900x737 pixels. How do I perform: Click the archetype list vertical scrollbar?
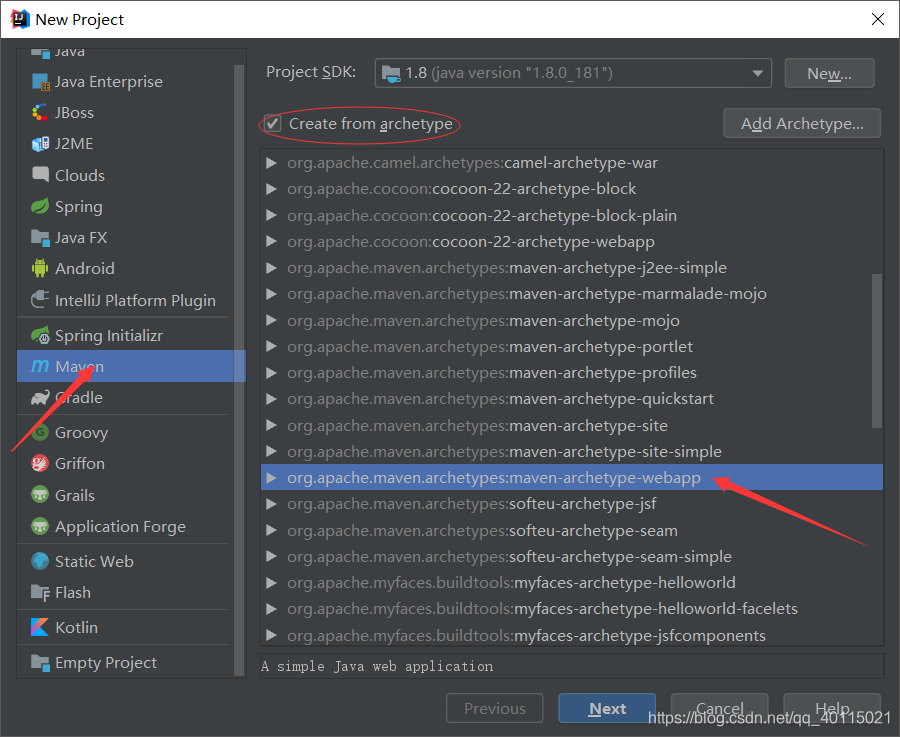pyautogui.click(x=876, y=350)
